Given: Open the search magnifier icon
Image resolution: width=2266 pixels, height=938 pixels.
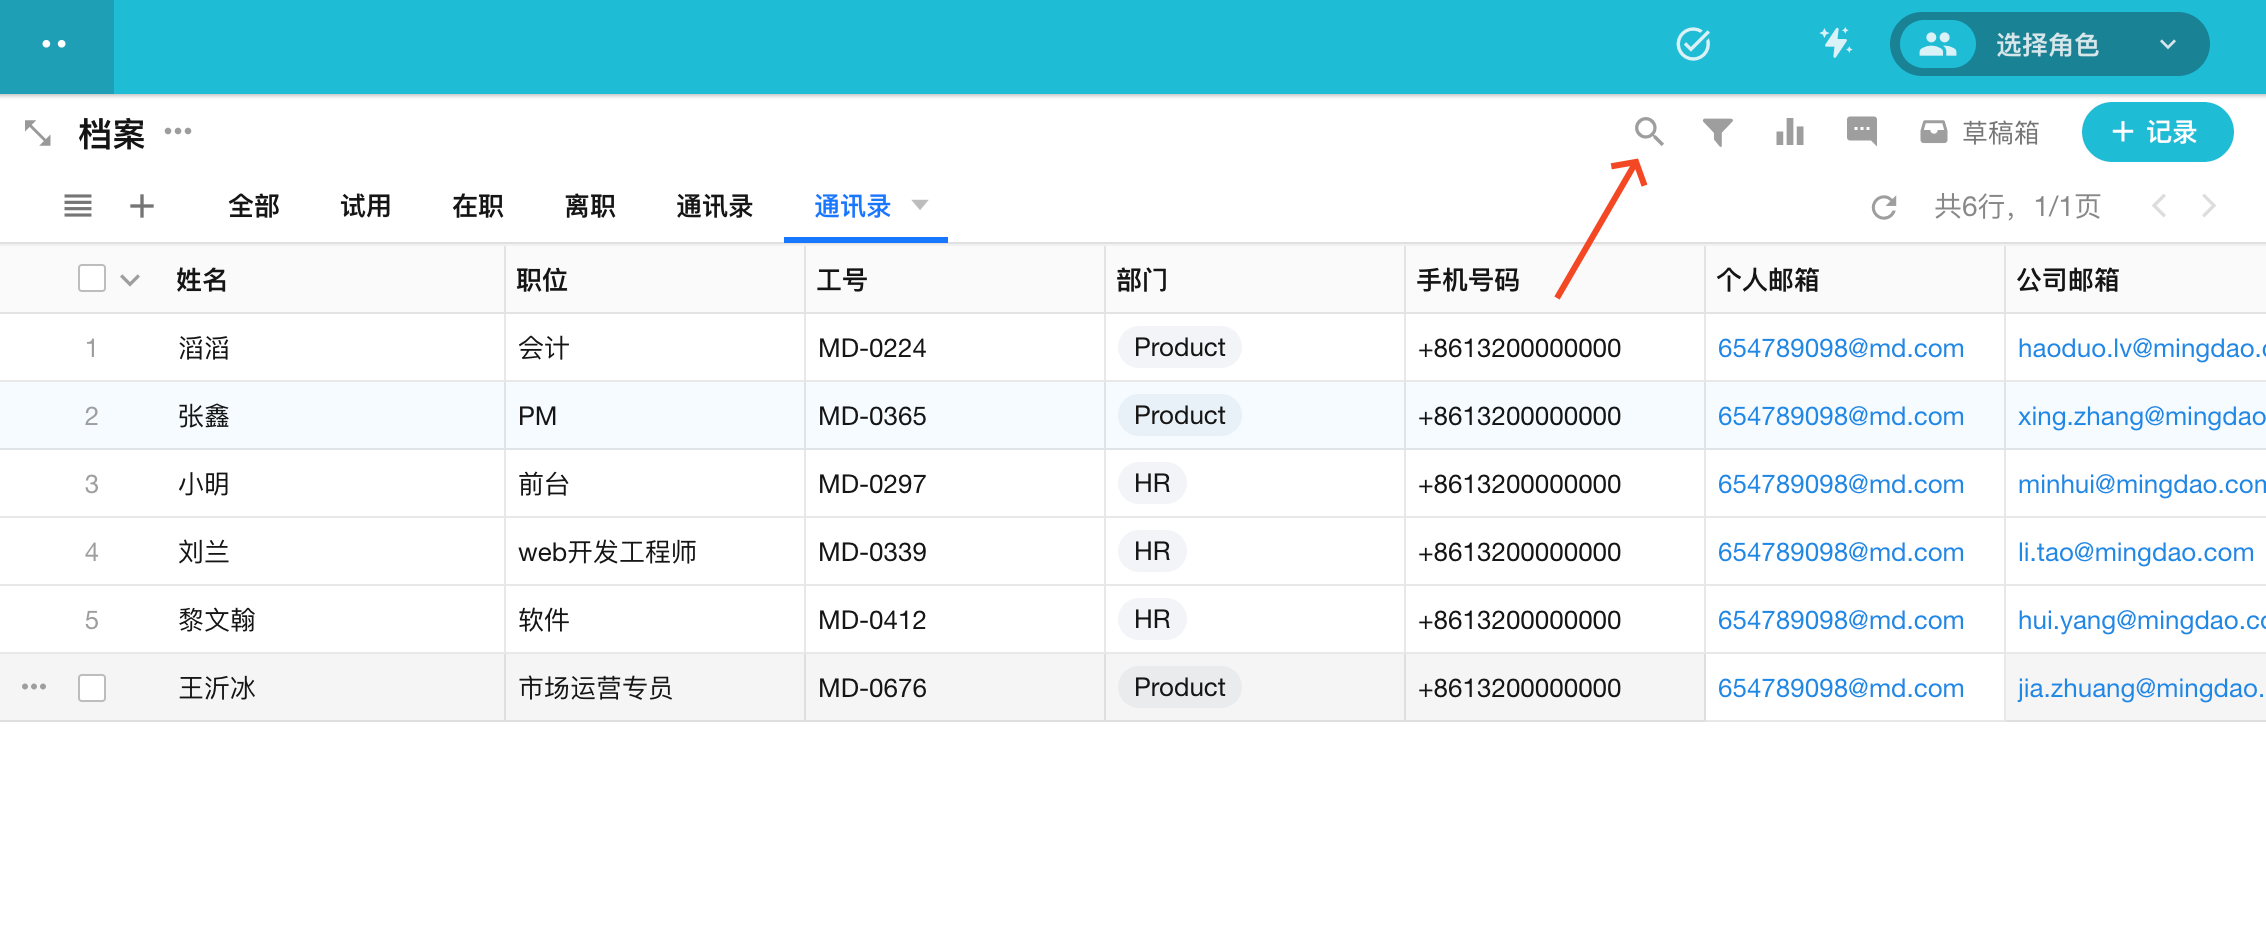Looking at the screenshot, I should pos(1648,132).
